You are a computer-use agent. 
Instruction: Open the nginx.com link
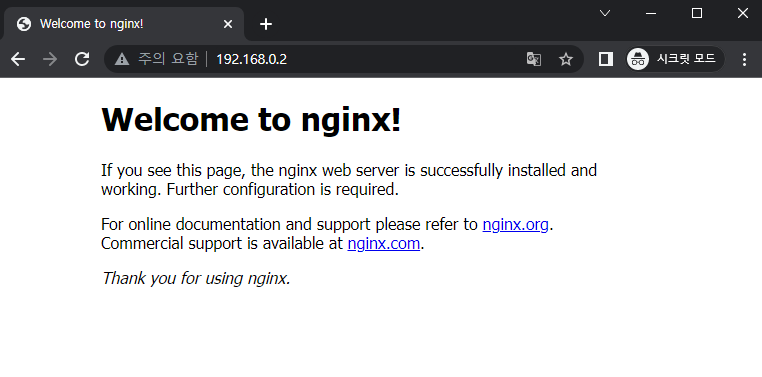click(383, 243)
